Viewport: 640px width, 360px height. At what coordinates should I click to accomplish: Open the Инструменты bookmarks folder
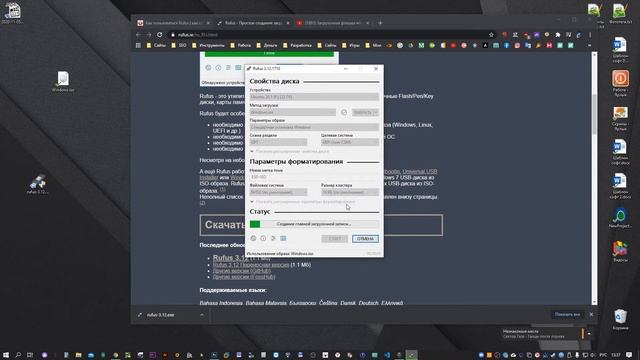[208, 45]
